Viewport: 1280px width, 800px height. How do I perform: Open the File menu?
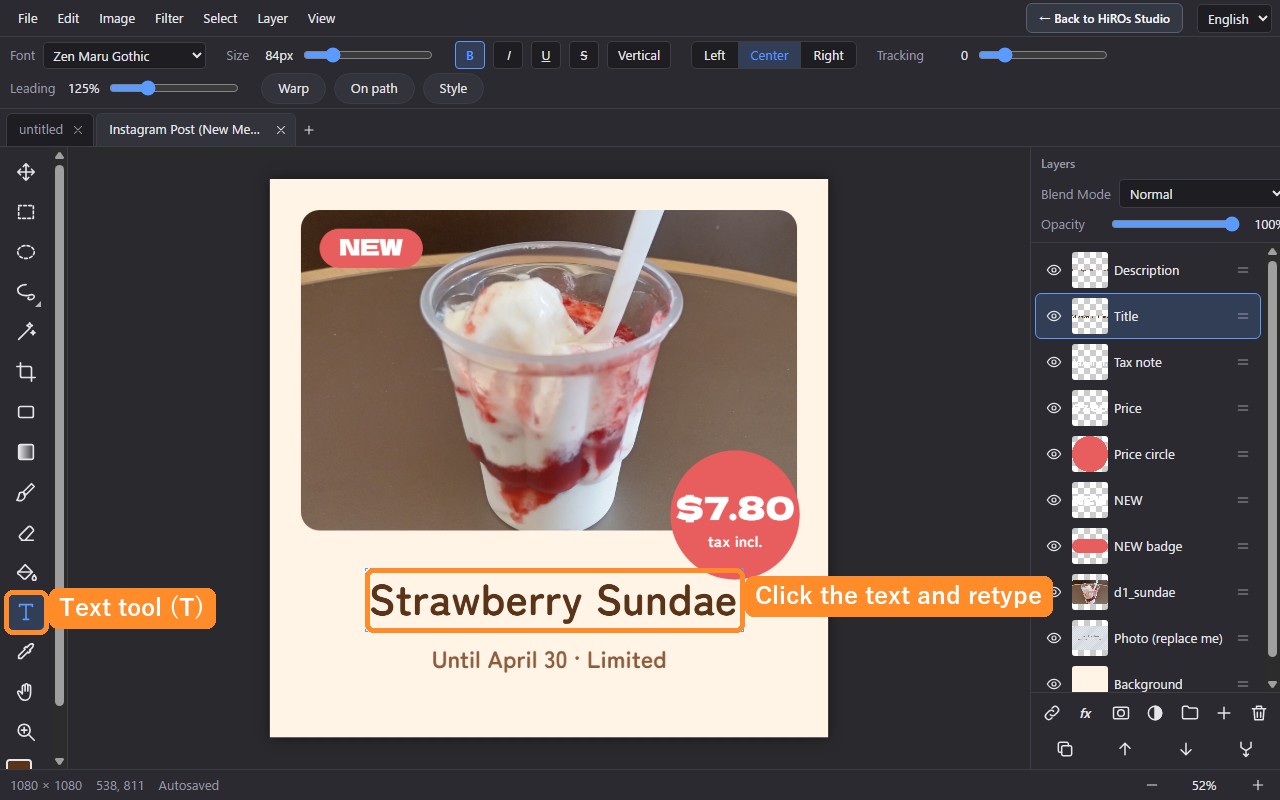coord(28,18)
